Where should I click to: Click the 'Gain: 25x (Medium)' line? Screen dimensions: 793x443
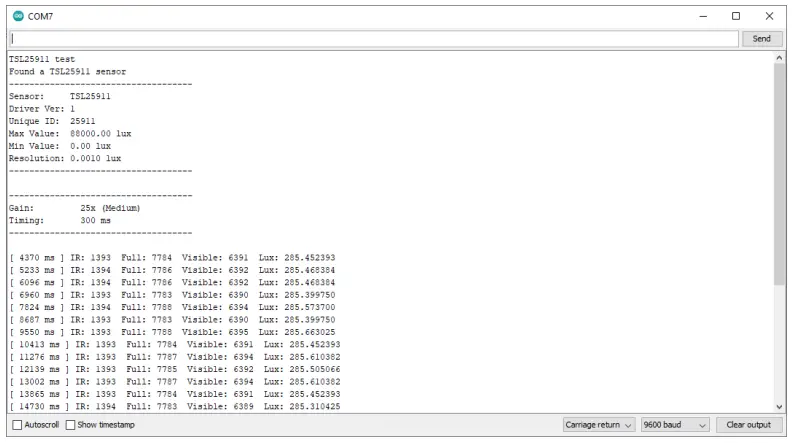pos(74,208)
